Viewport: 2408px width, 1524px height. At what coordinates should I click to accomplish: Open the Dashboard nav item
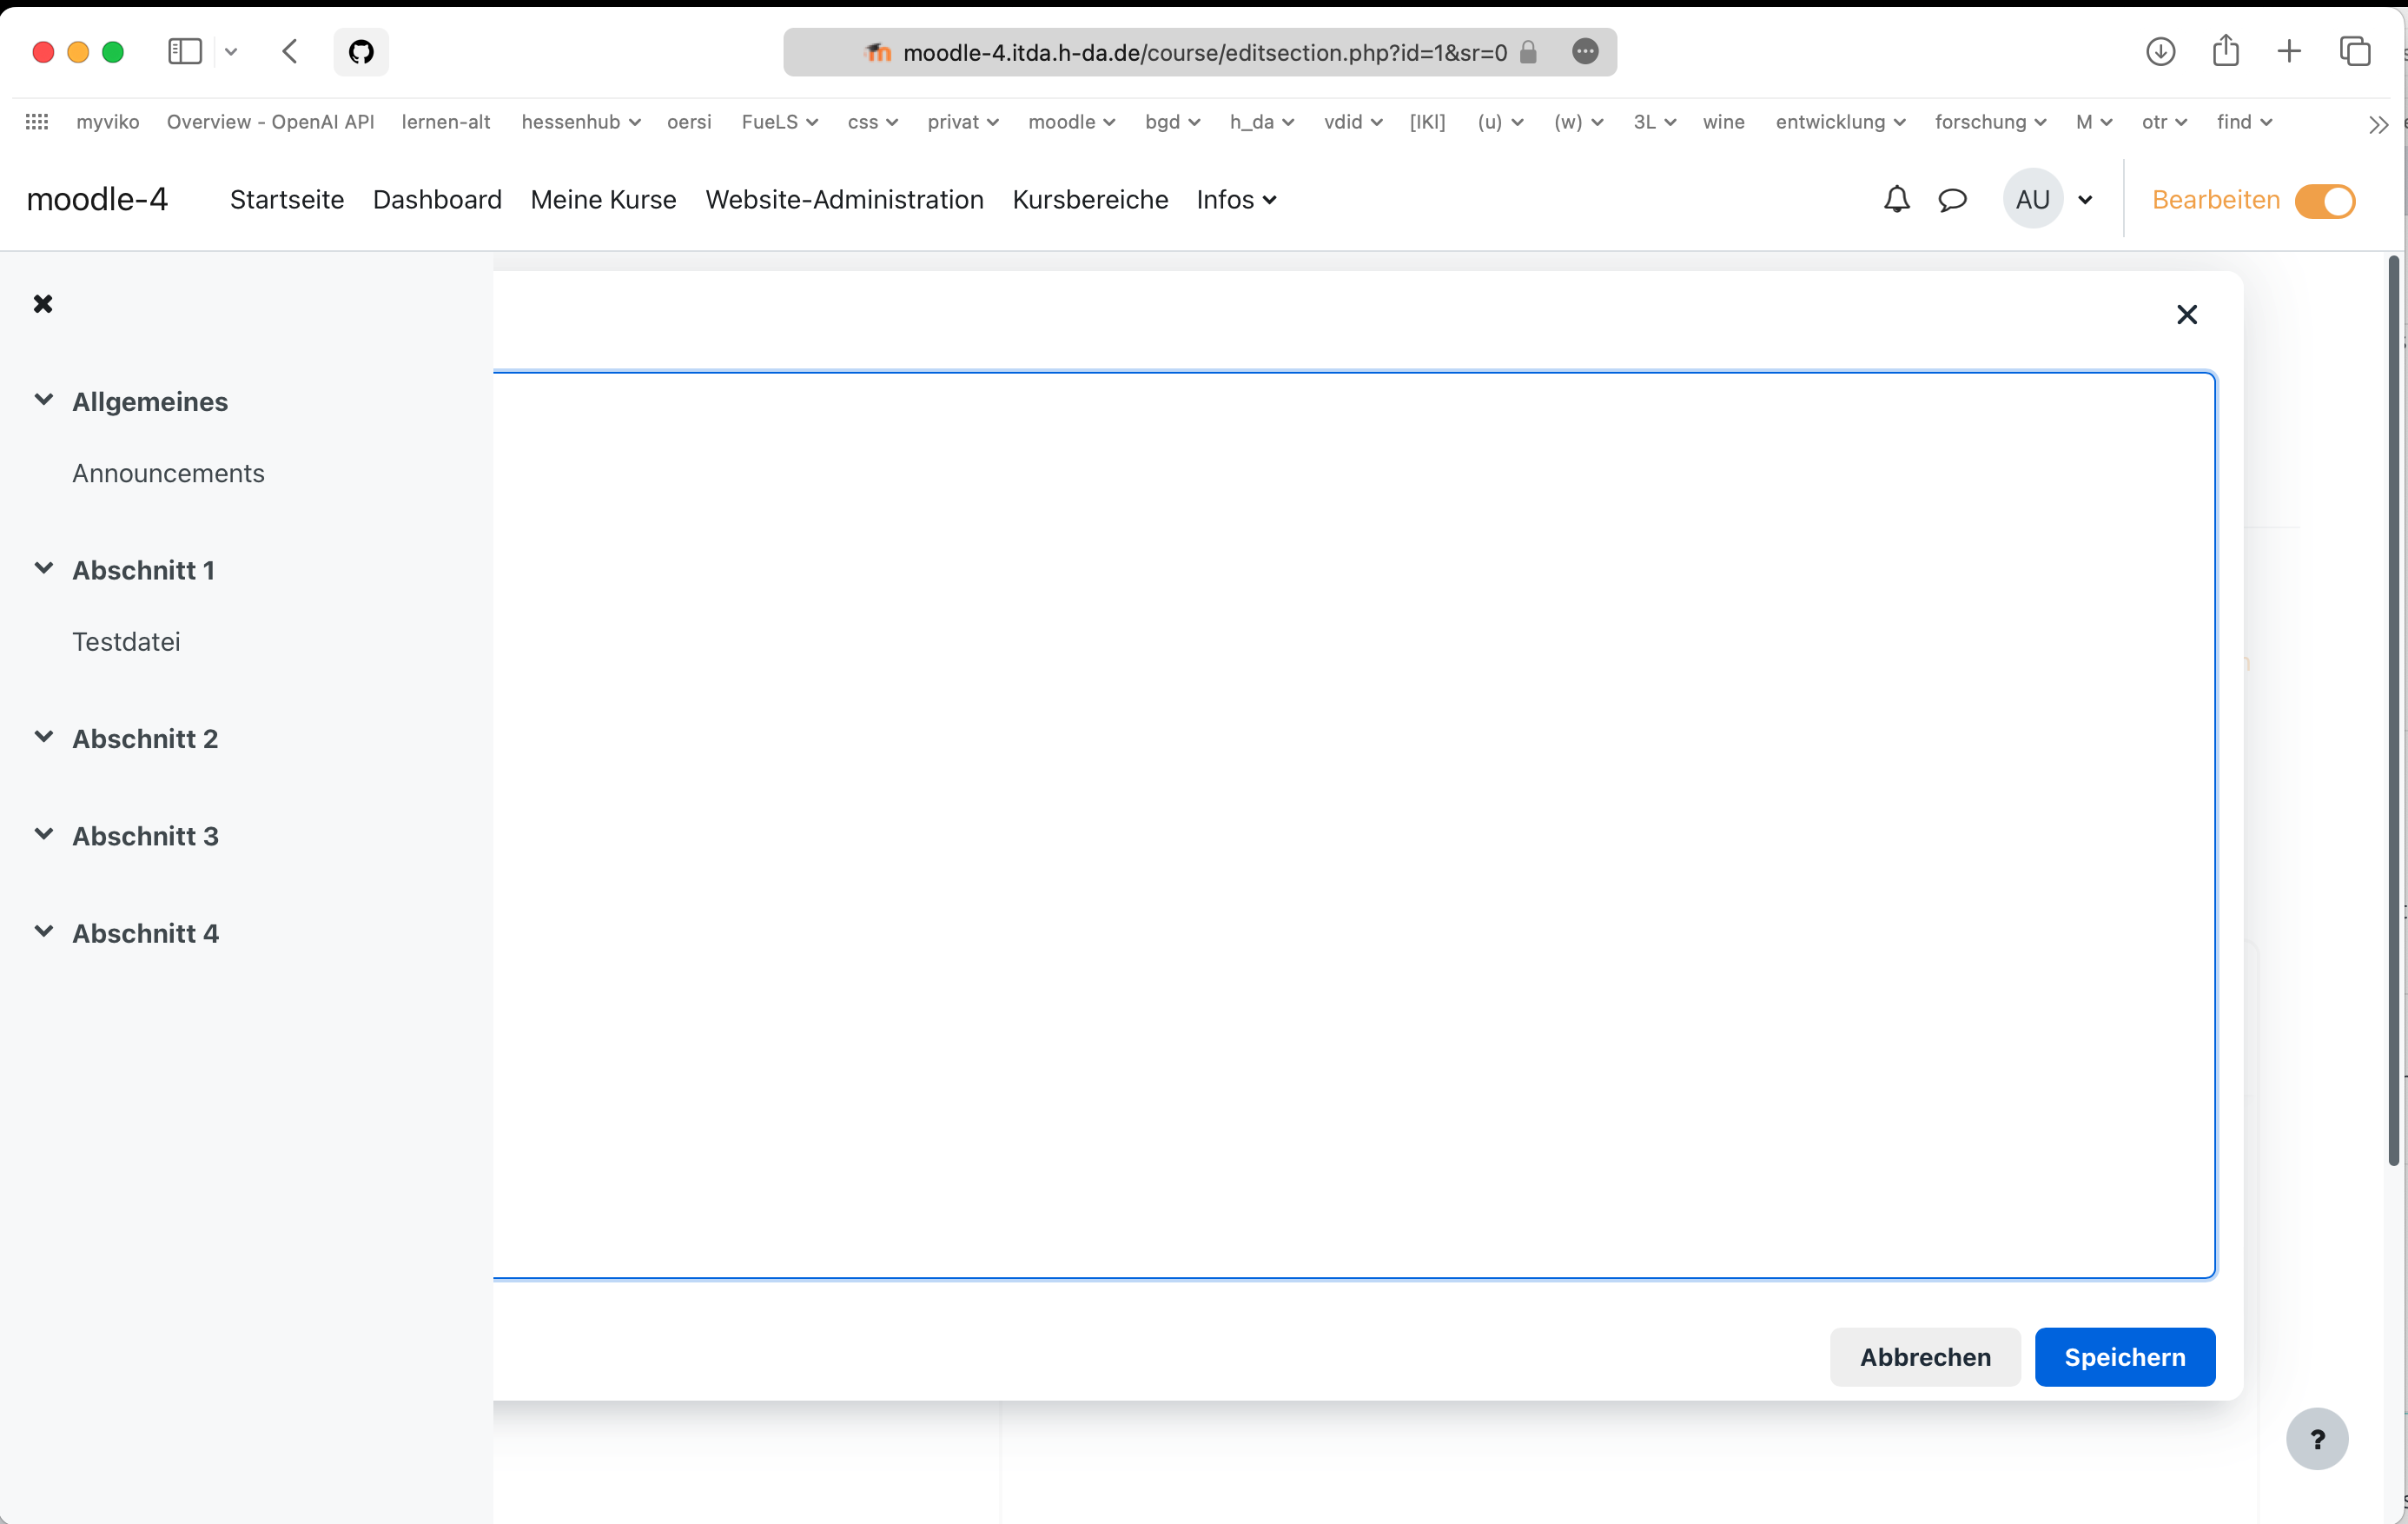[x=437, y=200]
